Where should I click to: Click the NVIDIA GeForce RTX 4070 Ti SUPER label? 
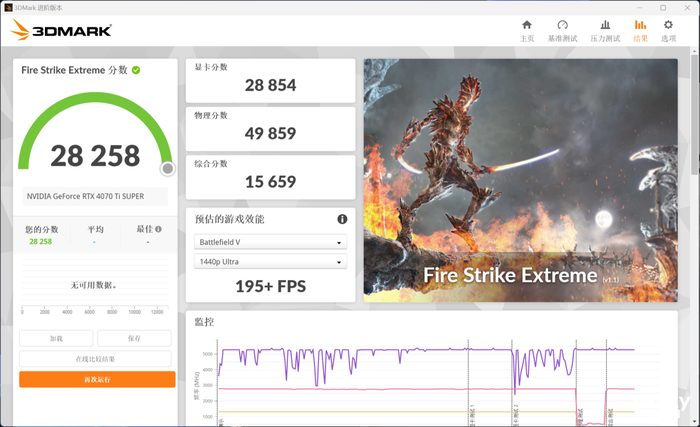[x=85, y=197]
